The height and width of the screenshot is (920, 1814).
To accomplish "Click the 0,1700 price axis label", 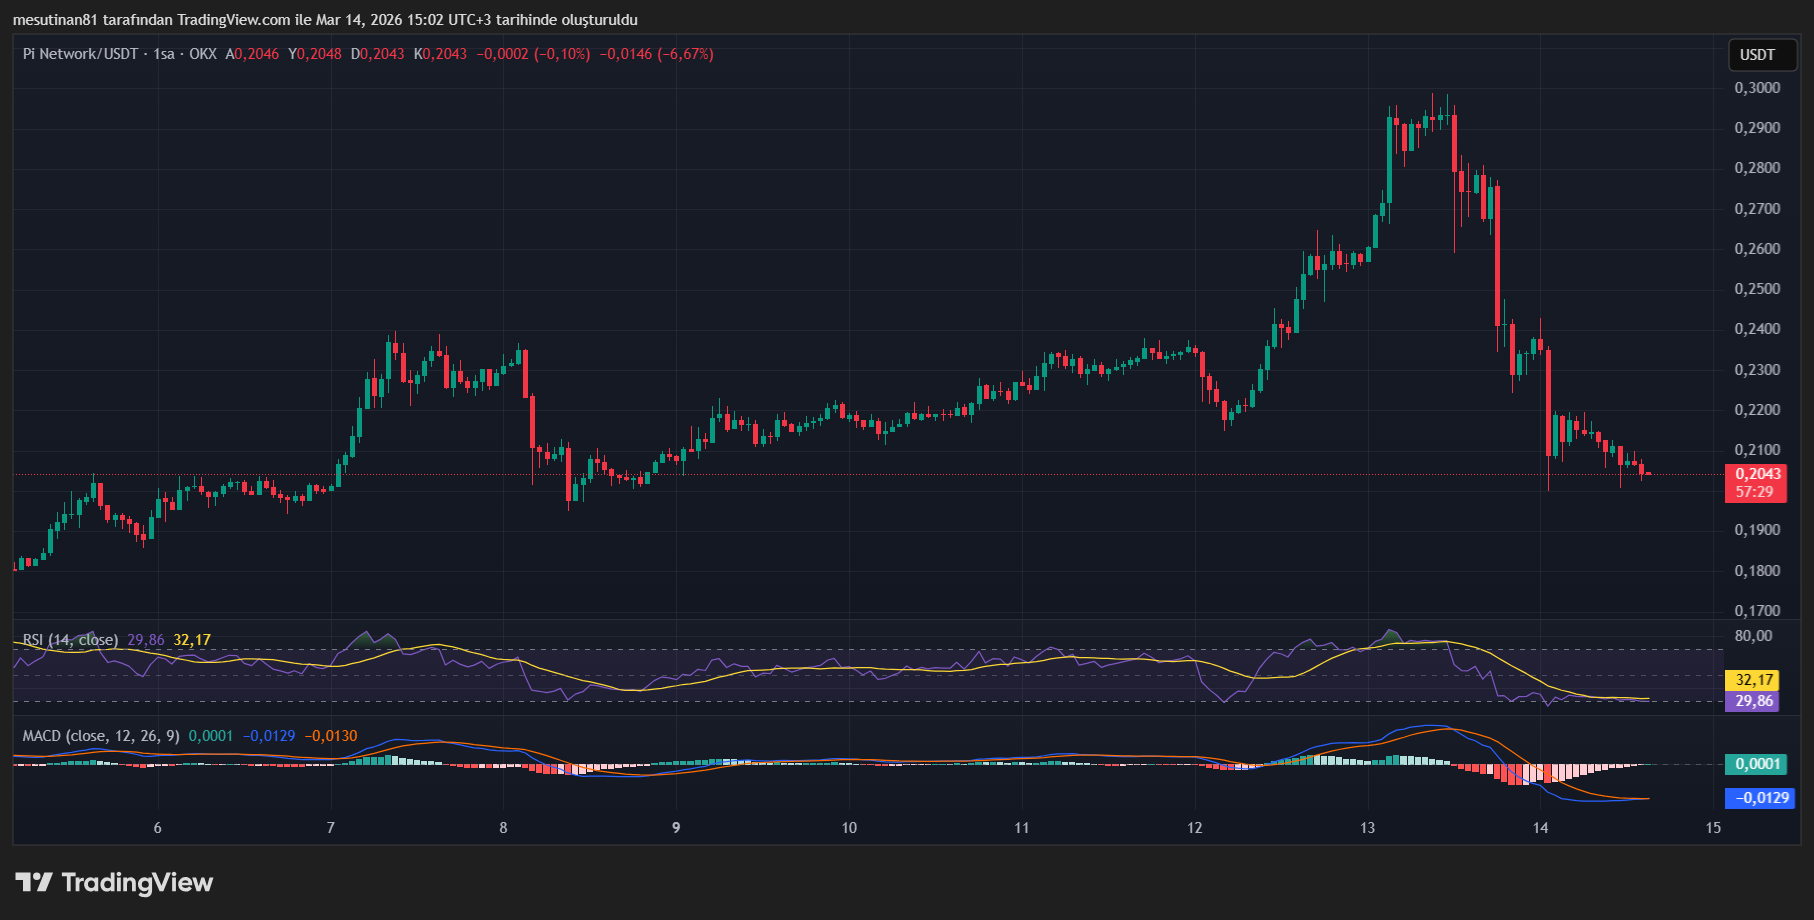I will [x=1757, y=610].
